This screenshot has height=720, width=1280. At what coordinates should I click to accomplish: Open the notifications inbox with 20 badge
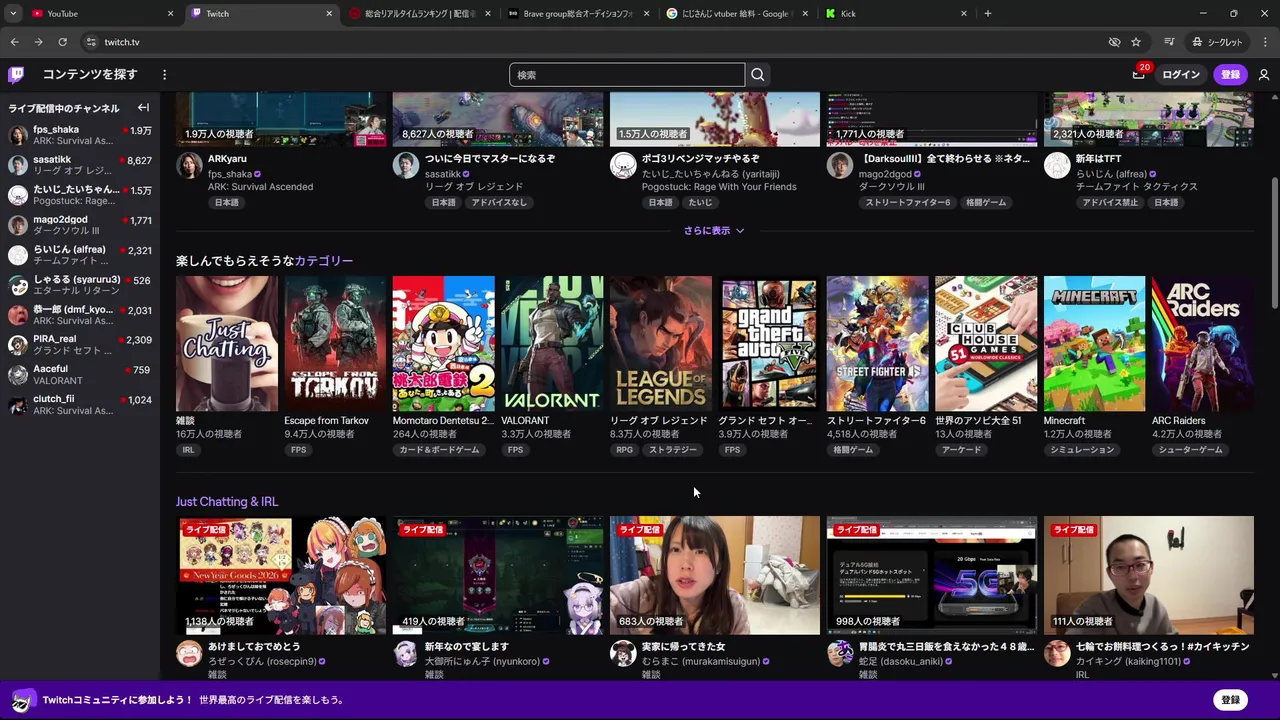click(1138, 75)
